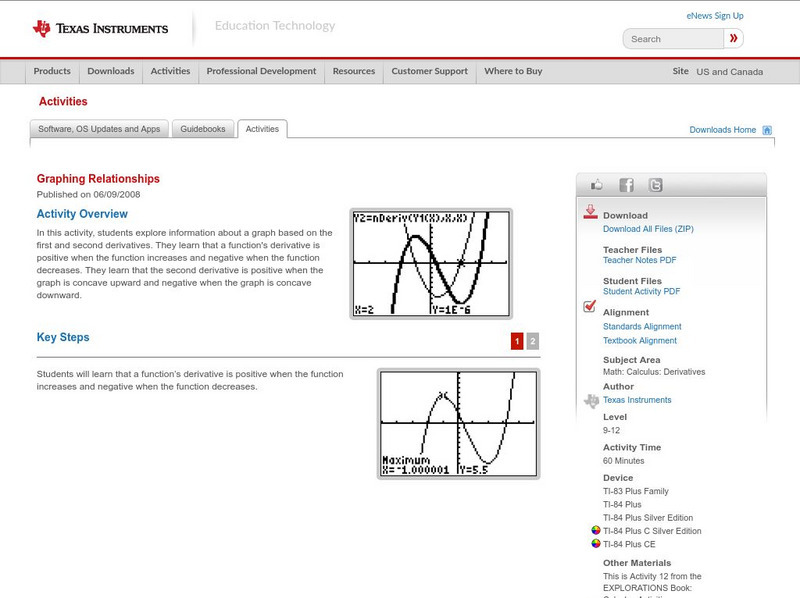Go to Downloads Home
This screenshot has width=800, height=598.
click(722, 130)
